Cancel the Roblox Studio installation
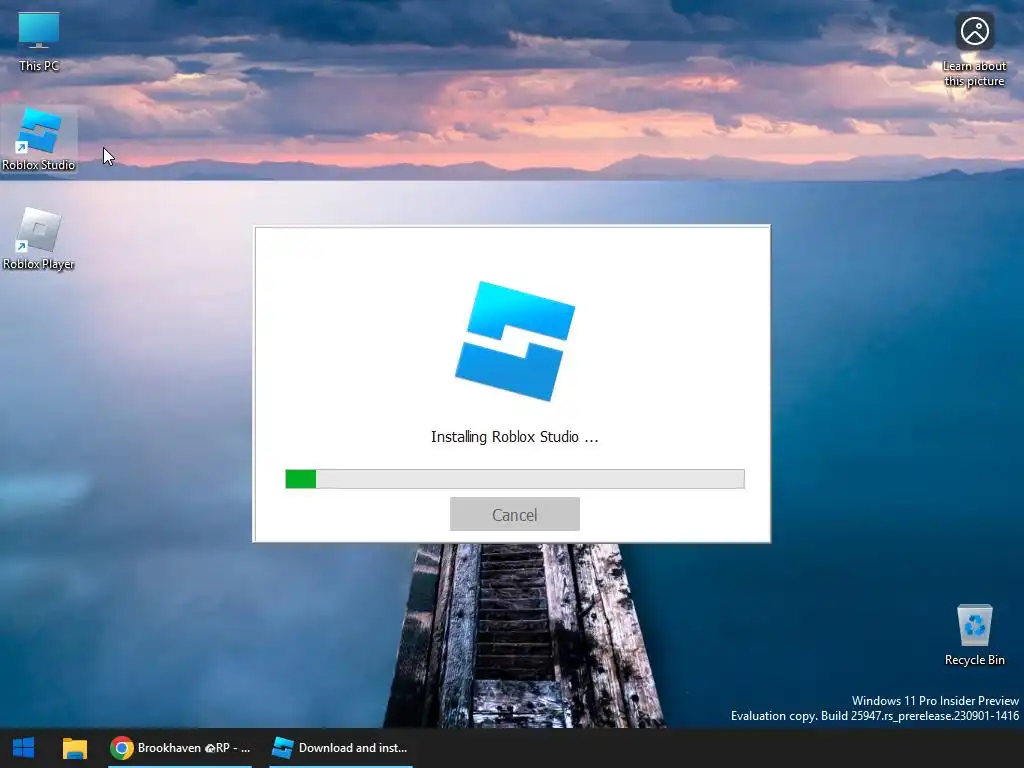This screenshot has height=768, width=1024. coord(515,514)
